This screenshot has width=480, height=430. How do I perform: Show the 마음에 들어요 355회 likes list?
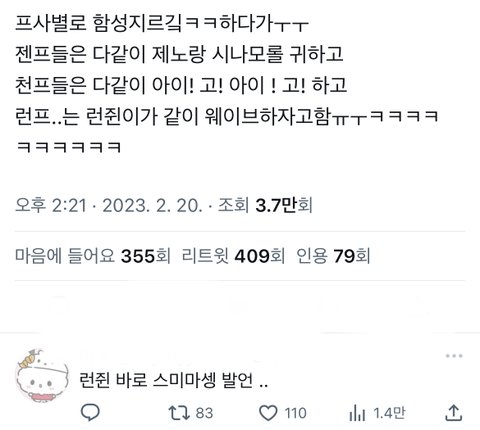(x=93, y=256)
